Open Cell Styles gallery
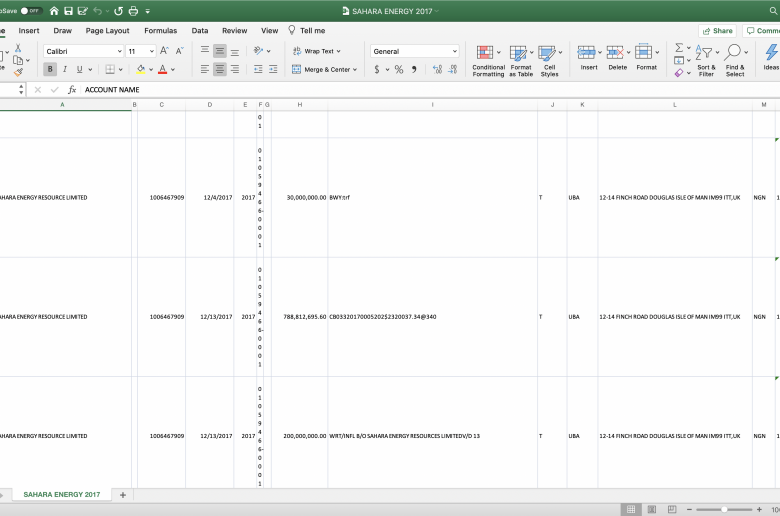 click(549, 60)
